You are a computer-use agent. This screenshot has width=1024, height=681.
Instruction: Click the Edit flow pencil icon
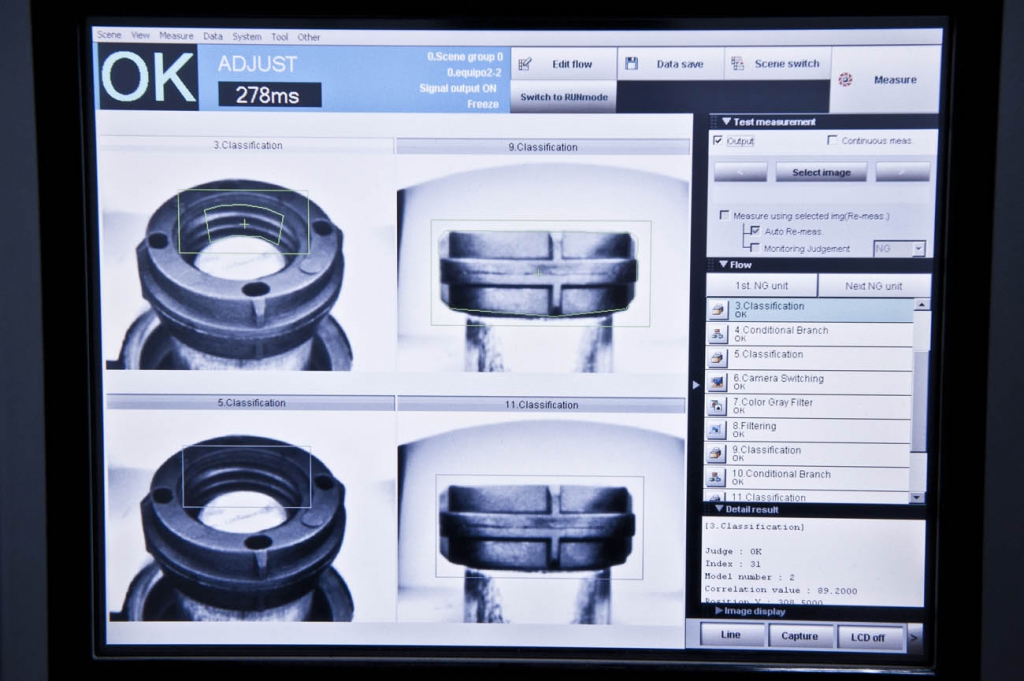[x=524, y=64]
